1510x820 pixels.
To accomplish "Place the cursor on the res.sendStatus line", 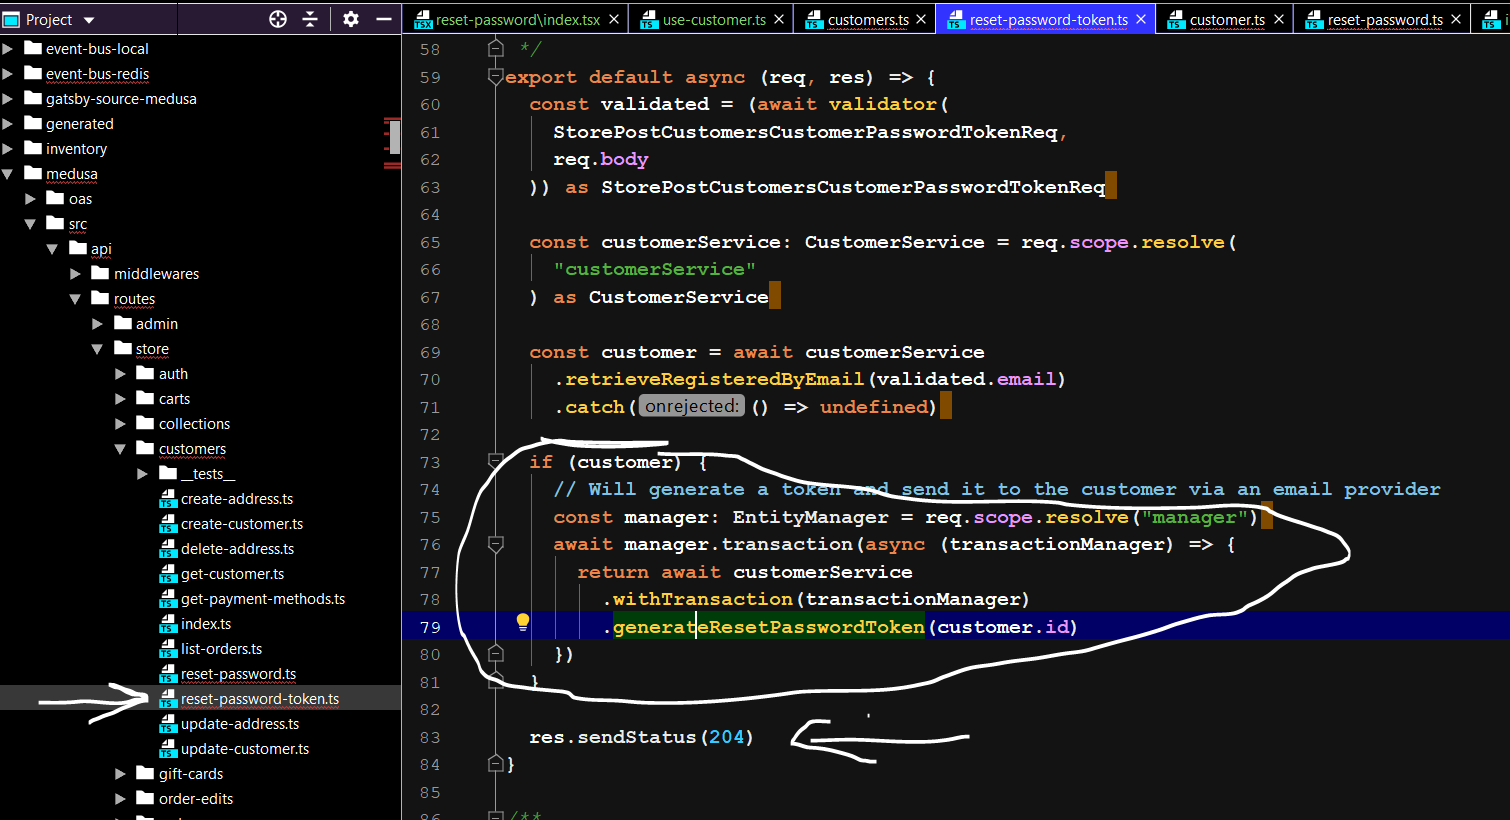I will [x=639, y=737].
